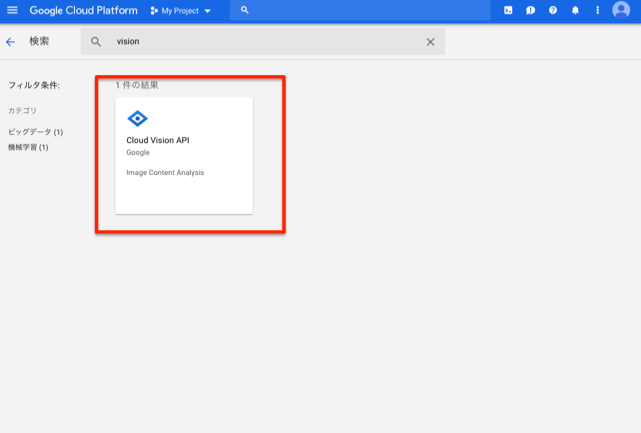The height and width of the screenshot is (433, 641).
Task: Open the help question mark icon
Action: point(553,10)
